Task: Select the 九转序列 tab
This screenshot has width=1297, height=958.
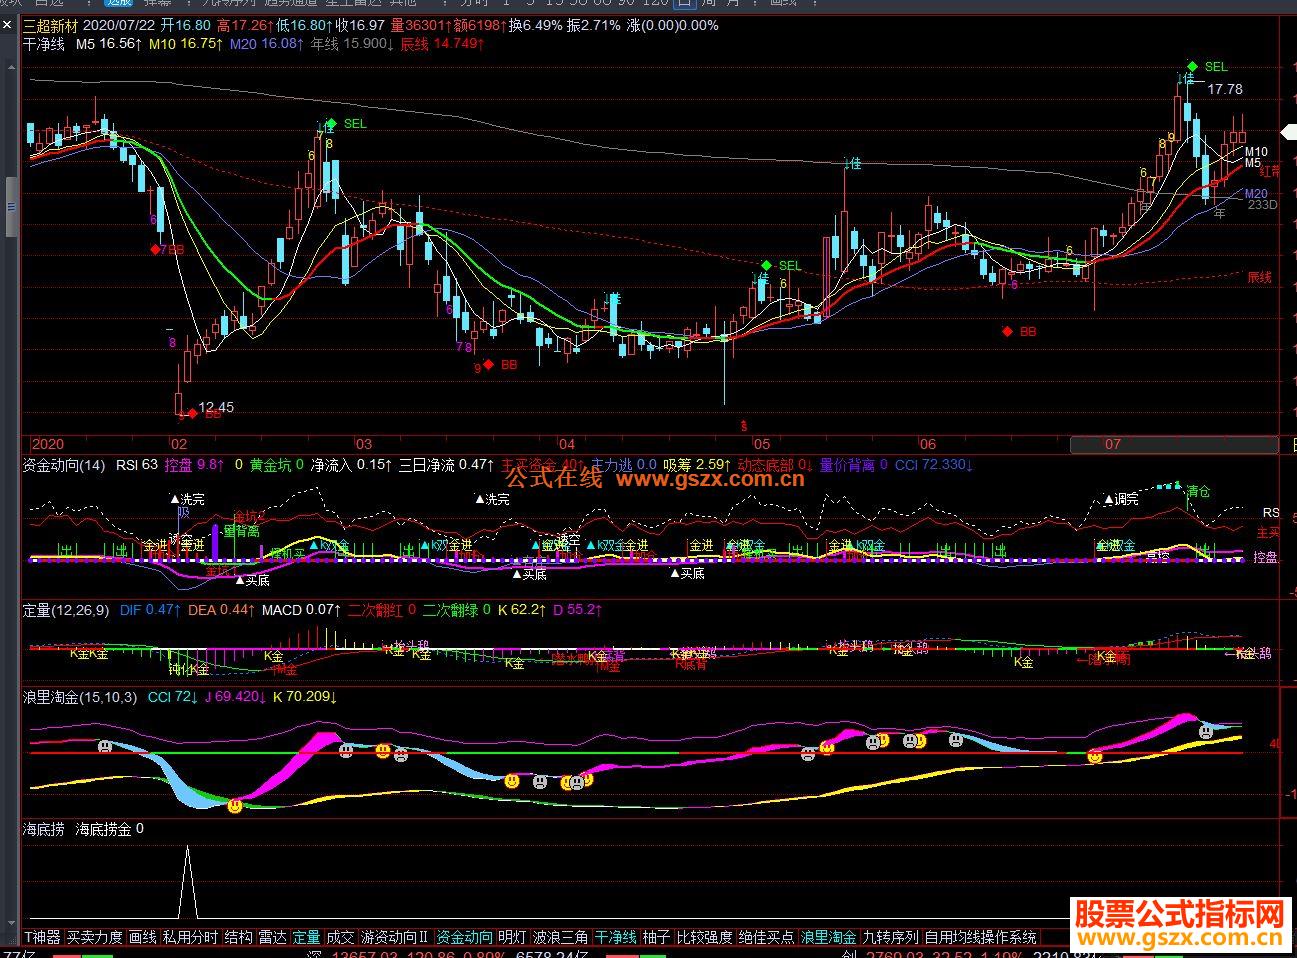Action: click(891, 937)
